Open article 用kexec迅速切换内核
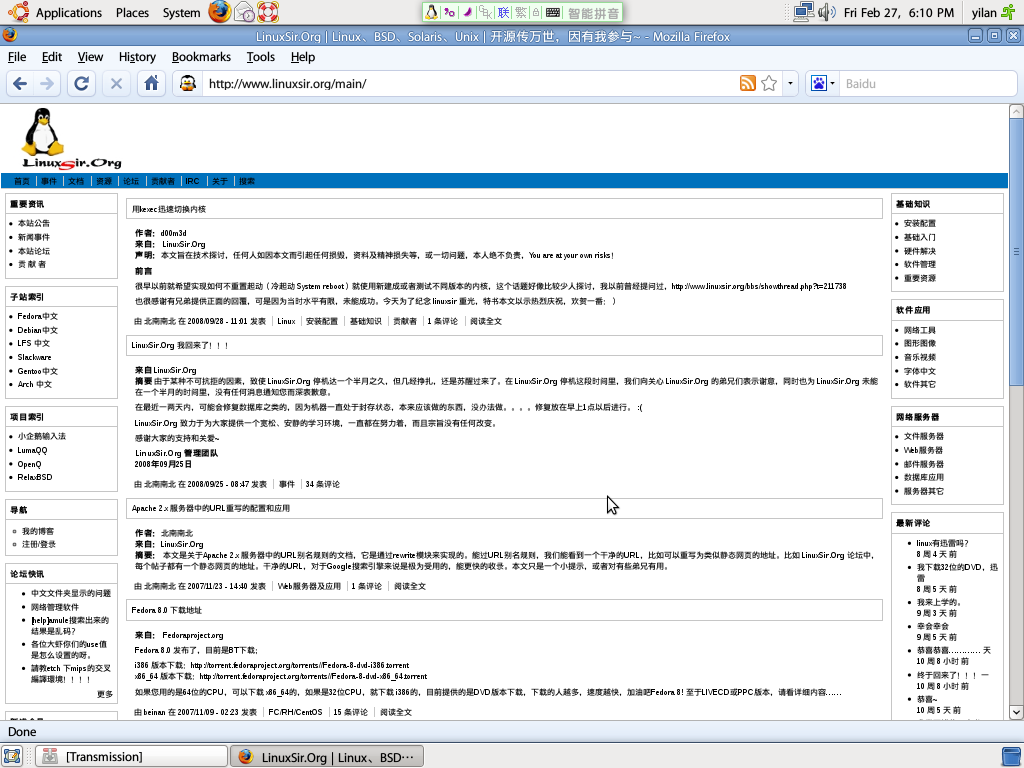This screenshot has height=768, width=1024. point(168,209)
